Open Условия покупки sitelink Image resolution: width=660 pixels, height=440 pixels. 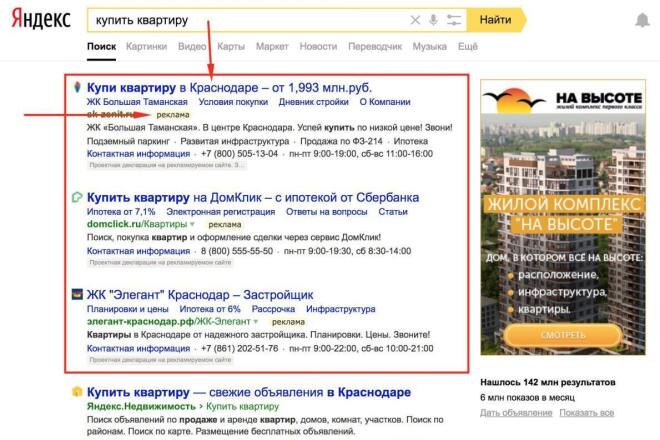[233, 102]
